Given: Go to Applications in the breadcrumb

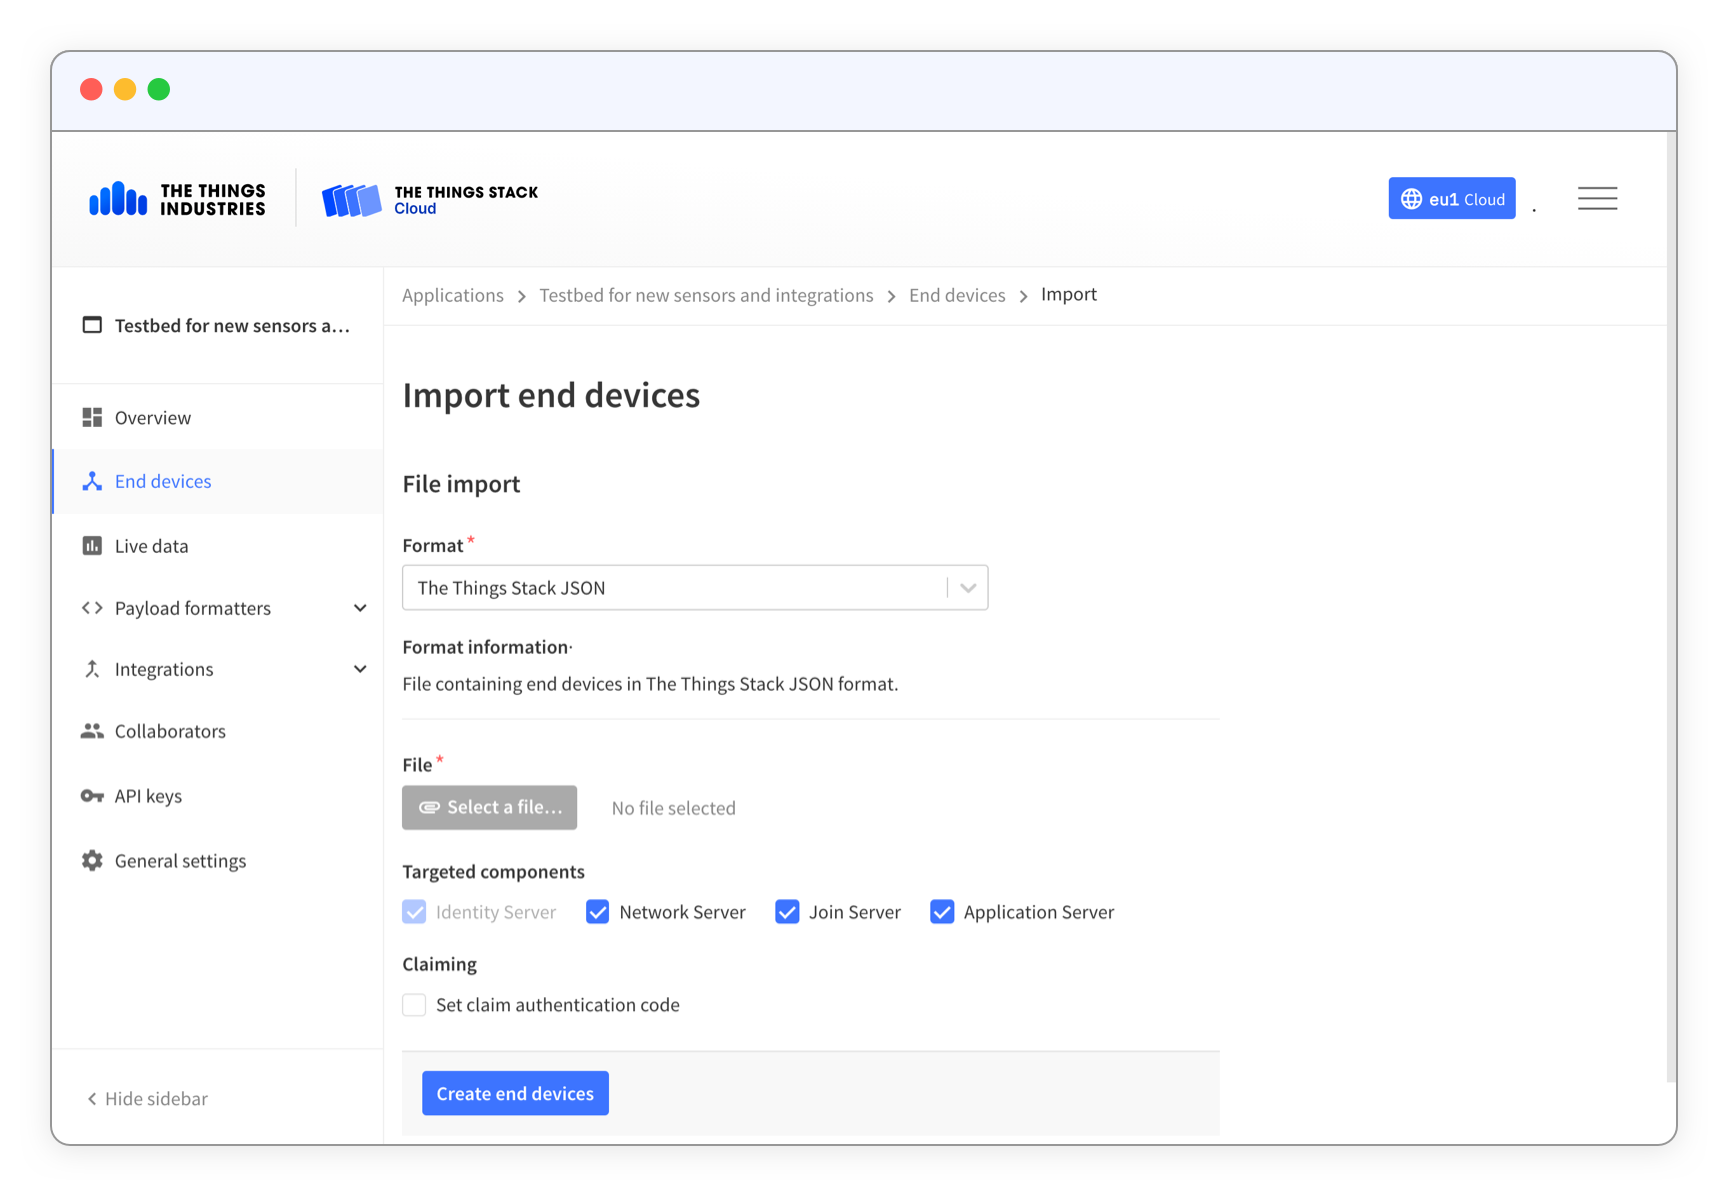Looking at the screenshot, I should [453, 295].
